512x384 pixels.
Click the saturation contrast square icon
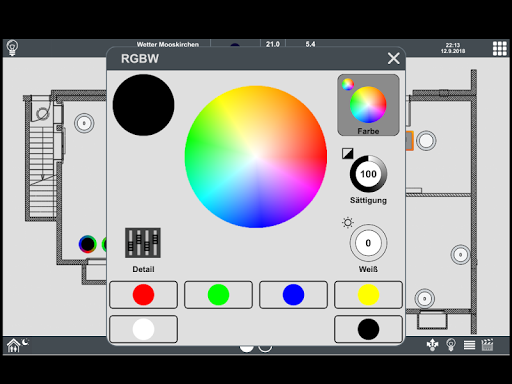[347, 153]
